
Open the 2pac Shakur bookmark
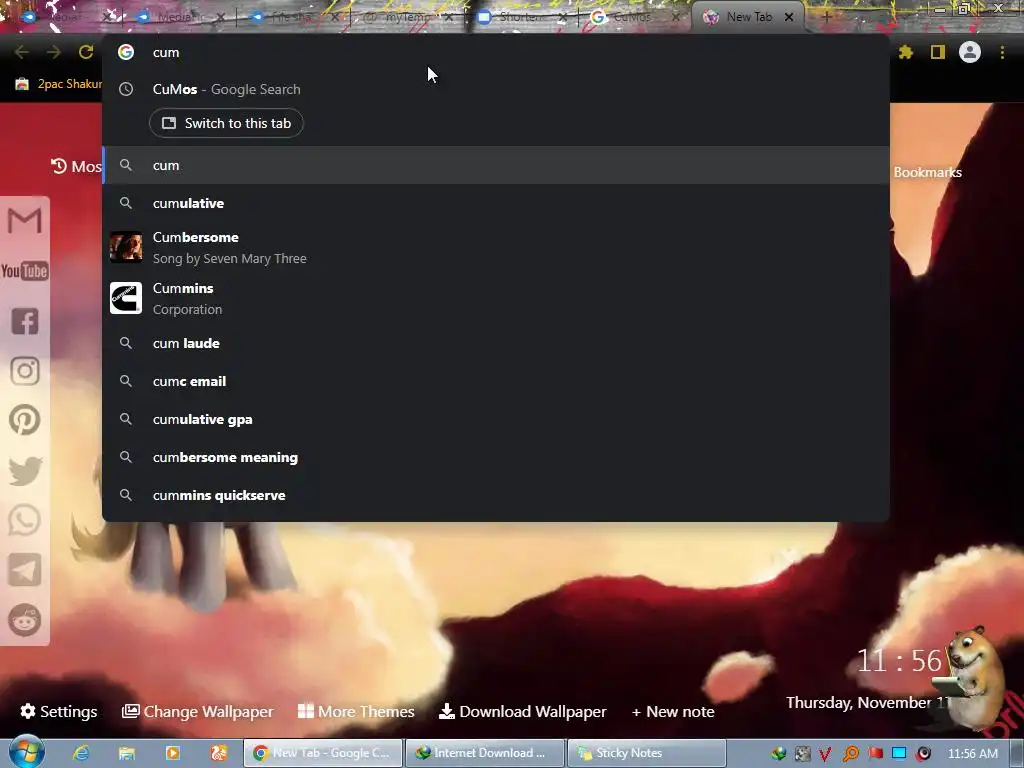pyautogui.click(x=59, y=84)
